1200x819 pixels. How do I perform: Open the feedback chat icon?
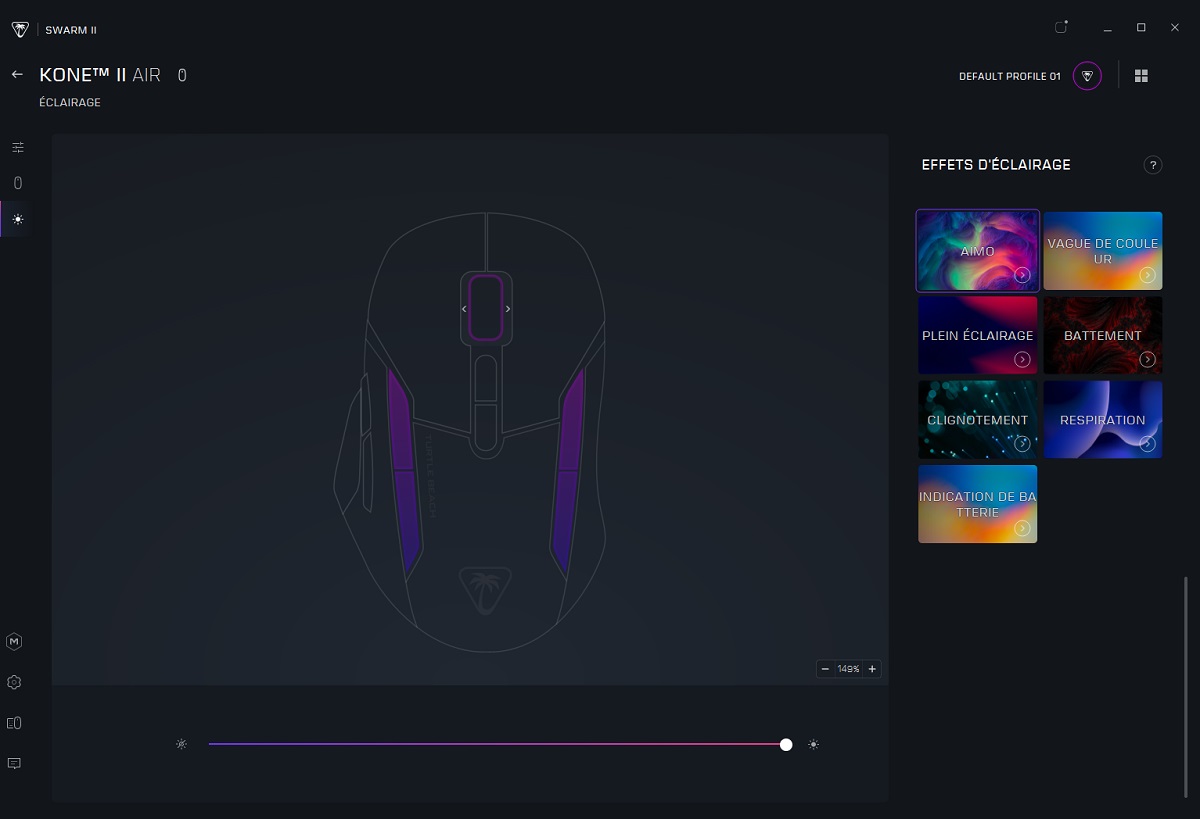point(14,764)
